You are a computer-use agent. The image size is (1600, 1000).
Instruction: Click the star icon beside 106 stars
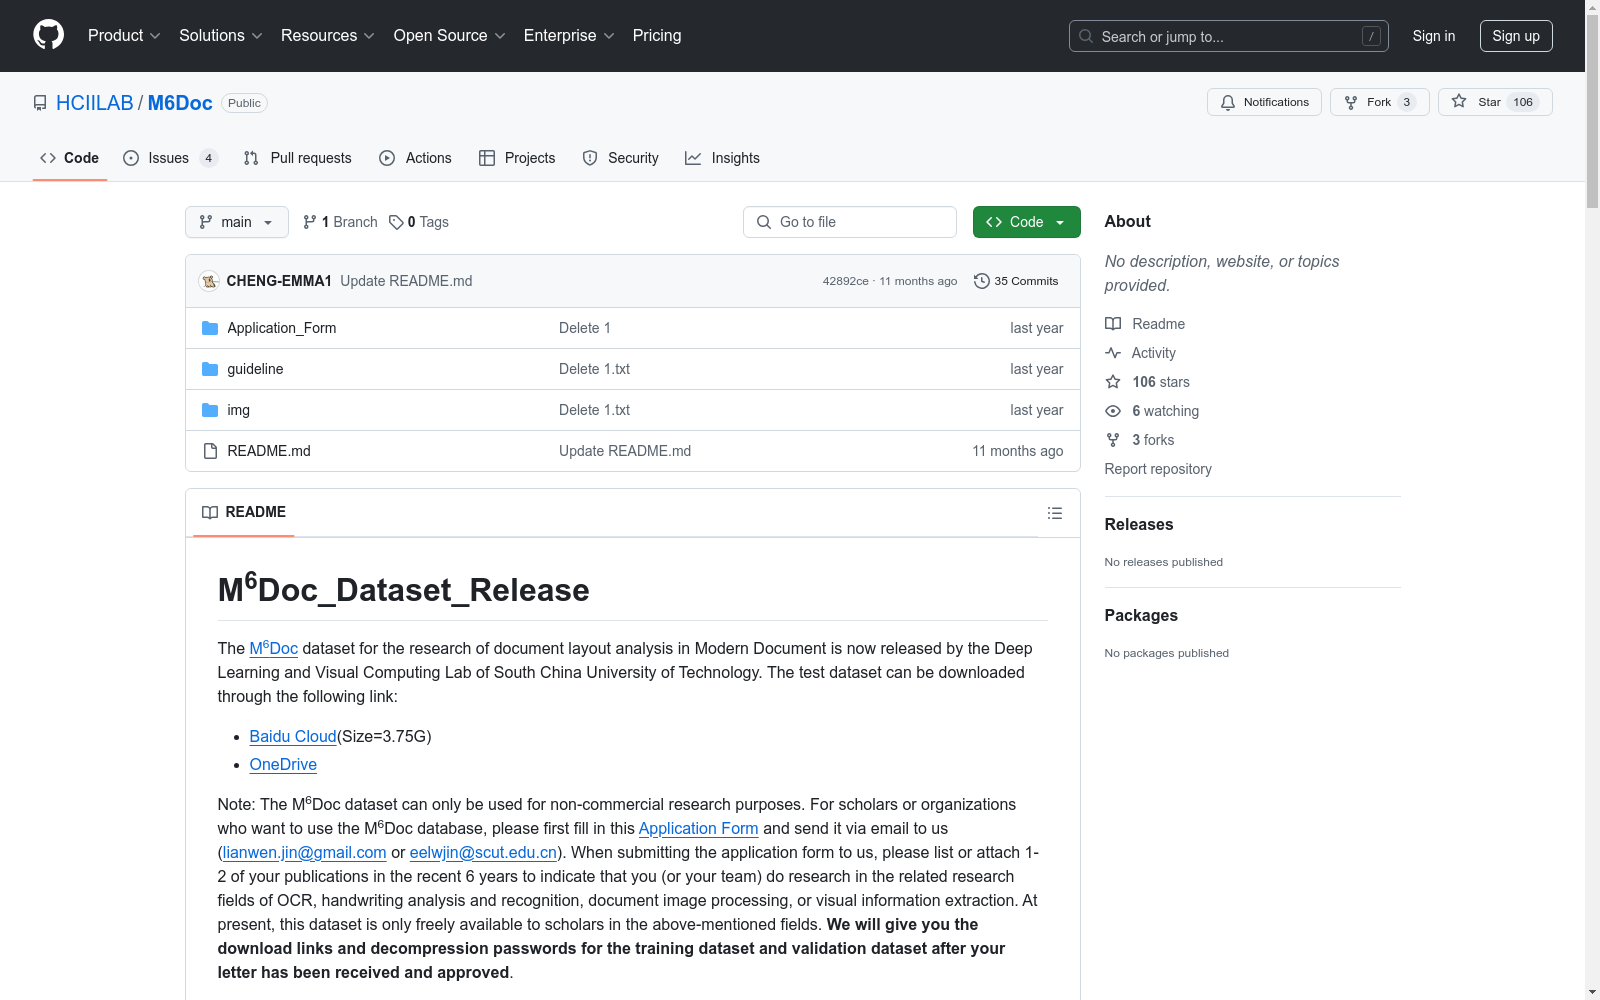click(1113, 382)
